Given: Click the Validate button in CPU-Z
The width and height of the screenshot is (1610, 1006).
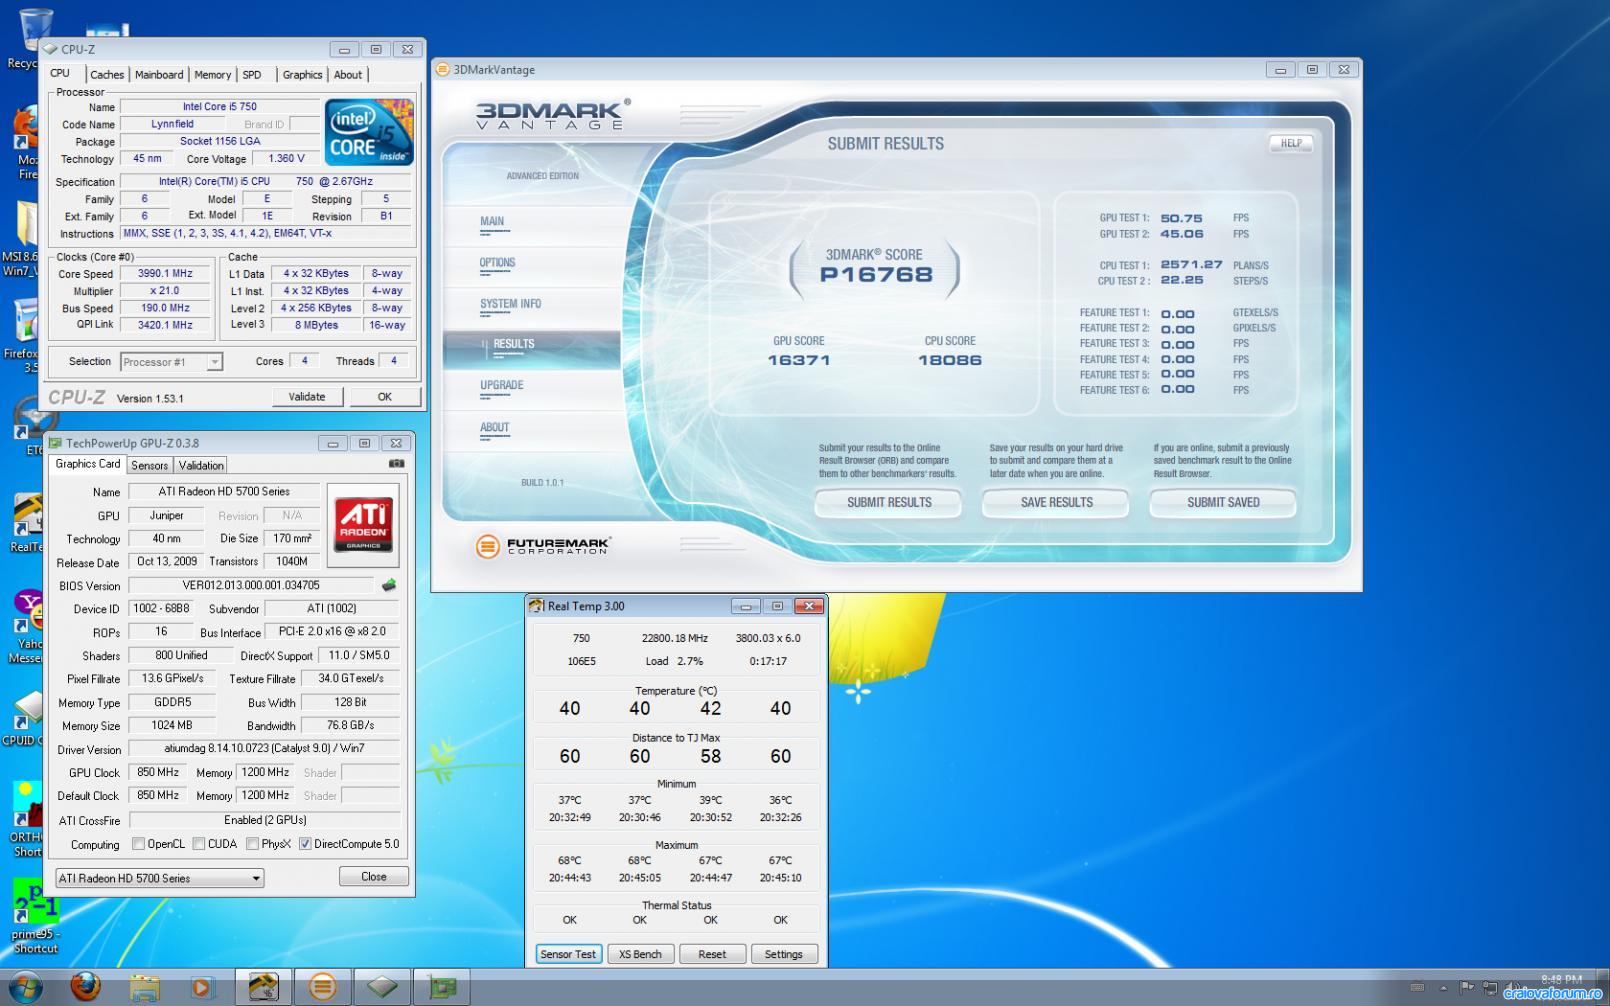Looking at the screenshot, I should tap(307, 397).
